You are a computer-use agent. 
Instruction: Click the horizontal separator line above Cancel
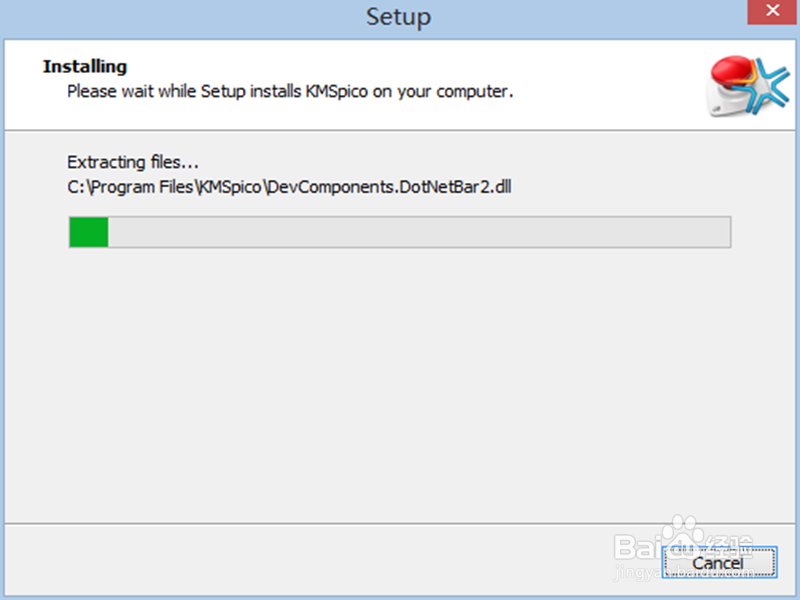point(400,521)
